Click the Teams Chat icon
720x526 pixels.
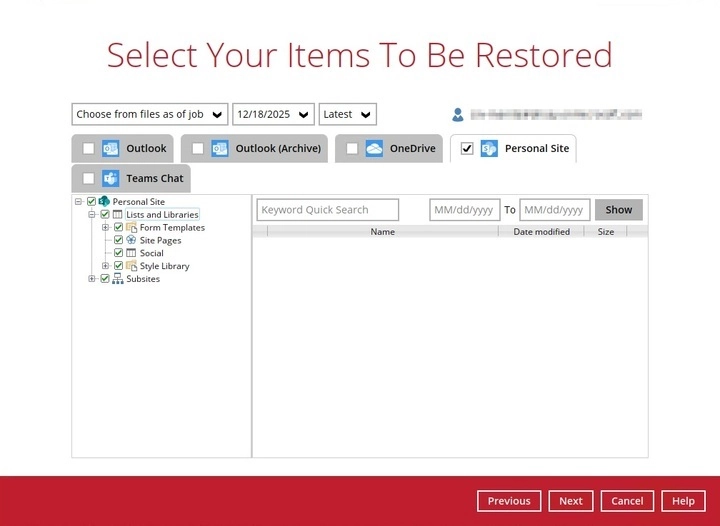tap(110, 179)
